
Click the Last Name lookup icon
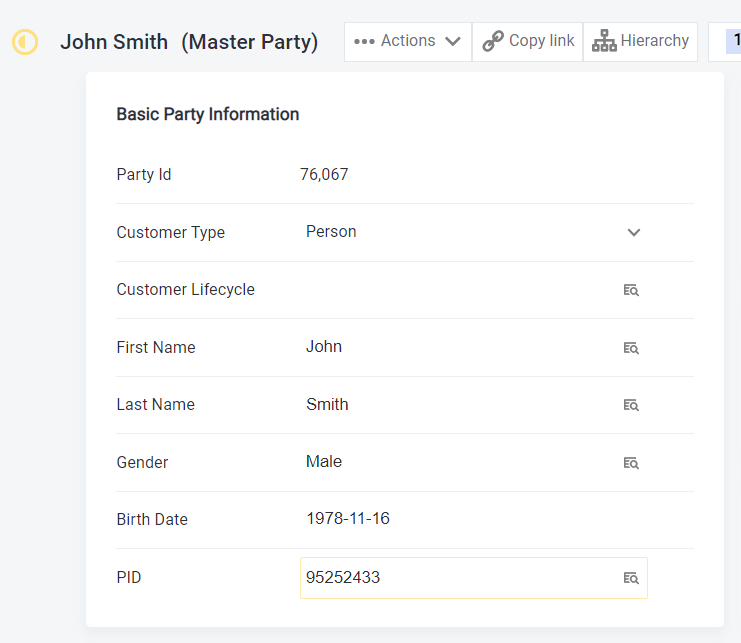tap(631, 405)
